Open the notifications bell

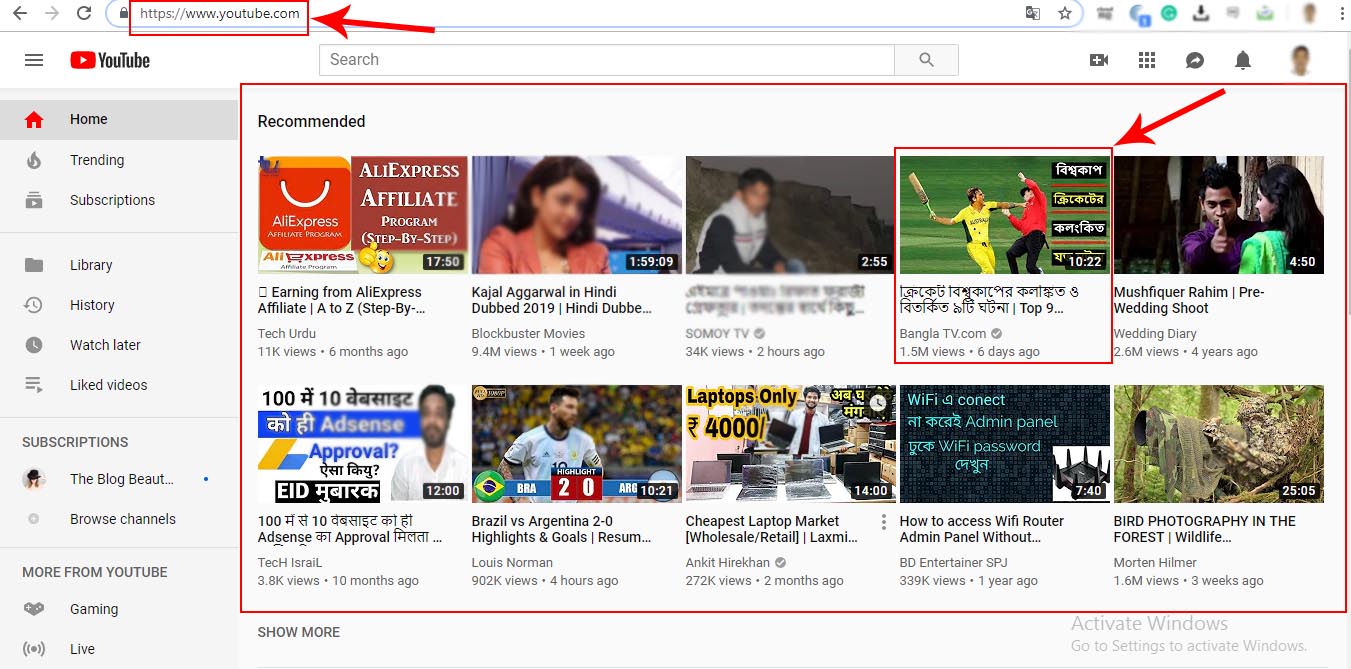click(x=1243, y=60)
